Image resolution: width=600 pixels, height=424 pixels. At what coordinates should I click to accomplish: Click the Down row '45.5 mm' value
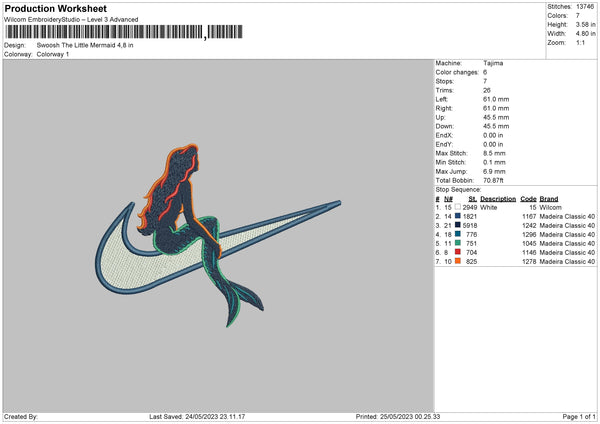[496, 126]
